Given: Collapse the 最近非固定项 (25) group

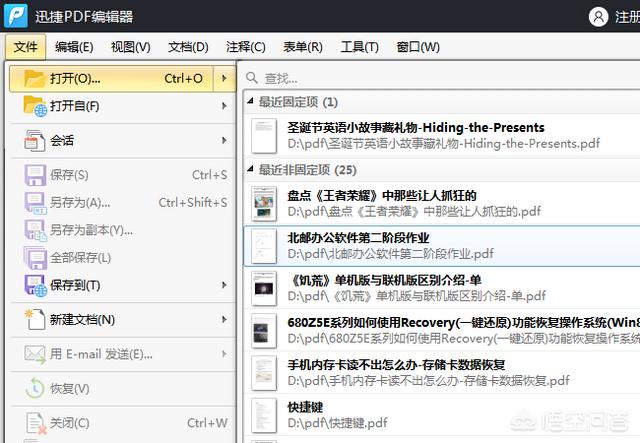Looking at the screenshot, I should click(250, 170).
